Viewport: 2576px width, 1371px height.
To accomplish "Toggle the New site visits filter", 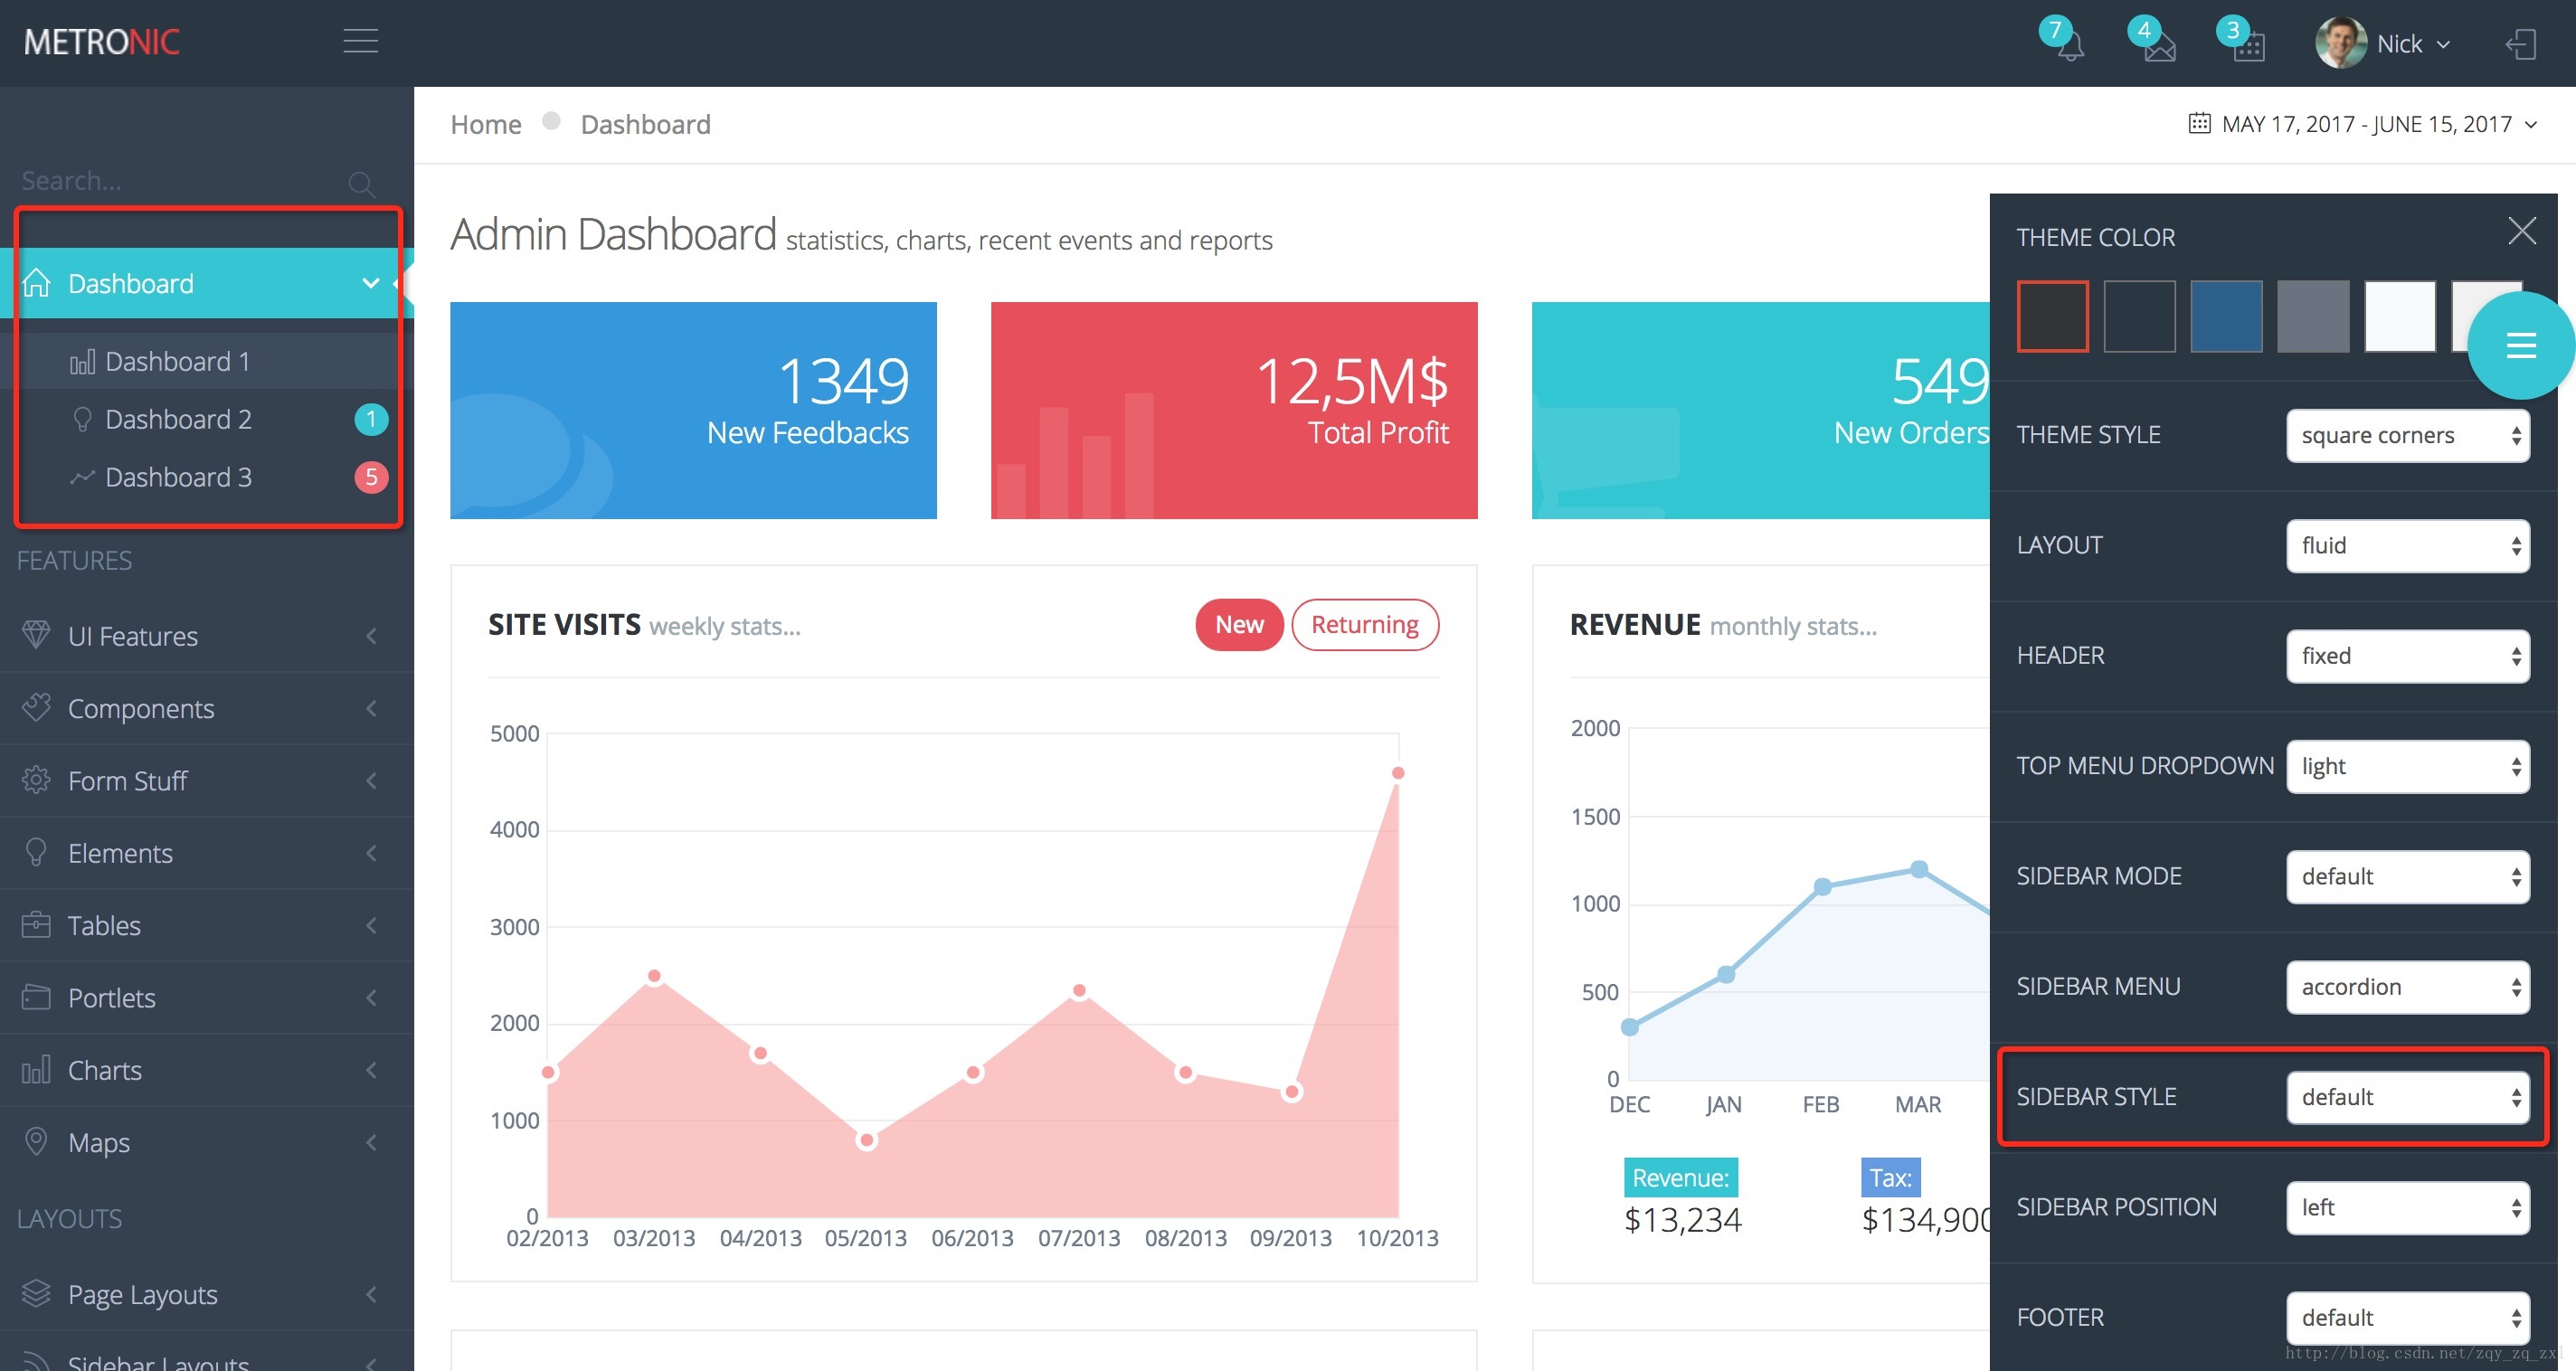I will coord(1238,625).
